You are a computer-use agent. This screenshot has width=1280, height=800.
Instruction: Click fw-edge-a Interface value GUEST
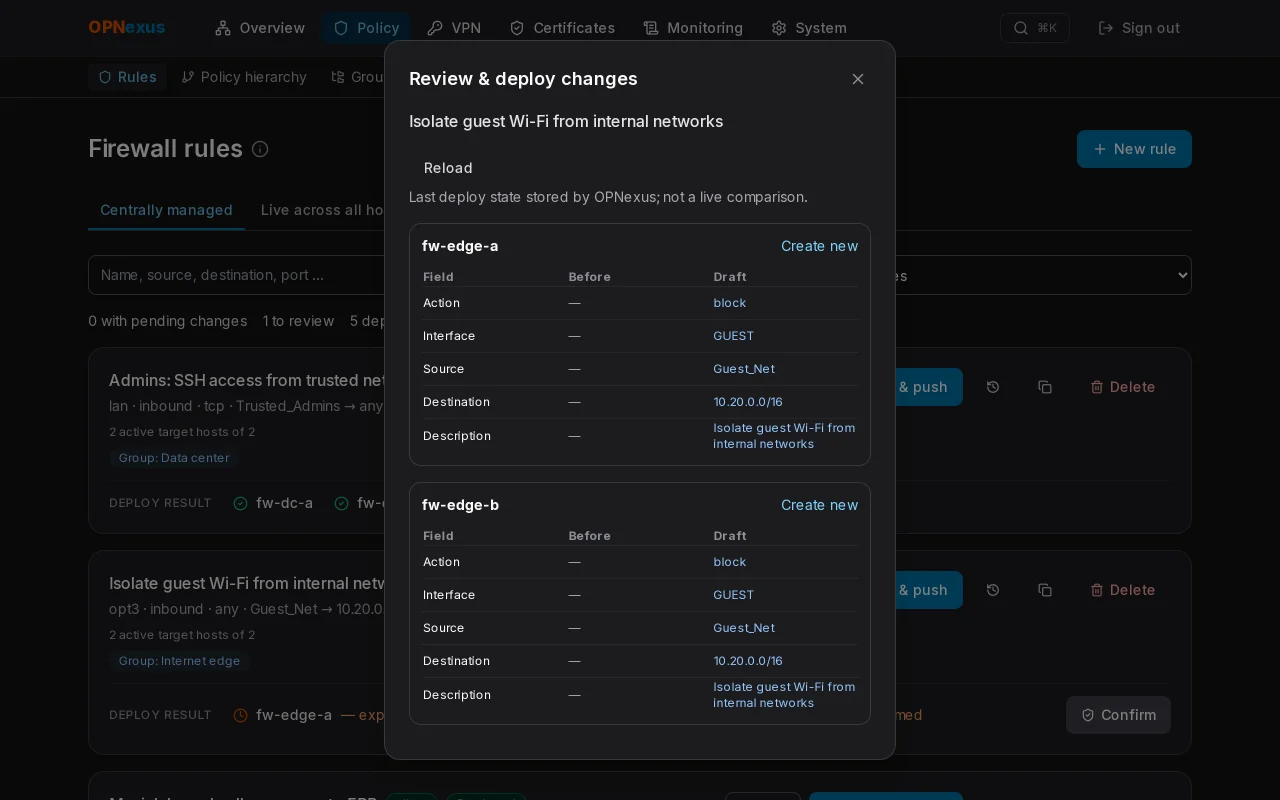(734, 336)
